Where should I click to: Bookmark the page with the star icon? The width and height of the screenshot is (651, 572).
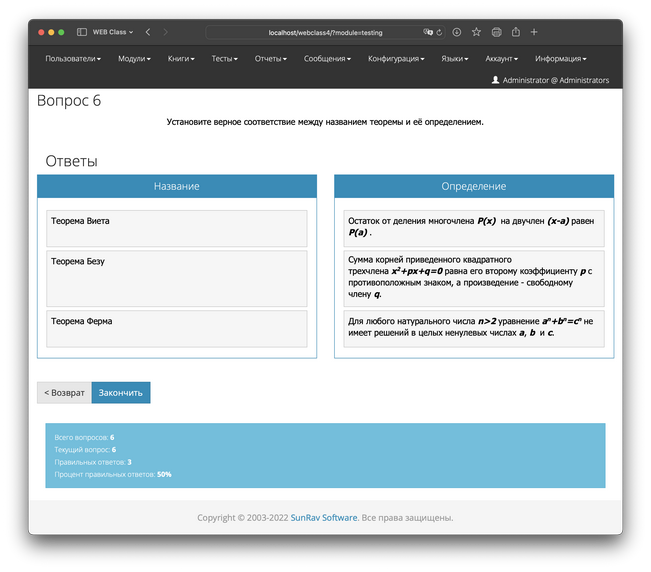[x=476, y=32]
